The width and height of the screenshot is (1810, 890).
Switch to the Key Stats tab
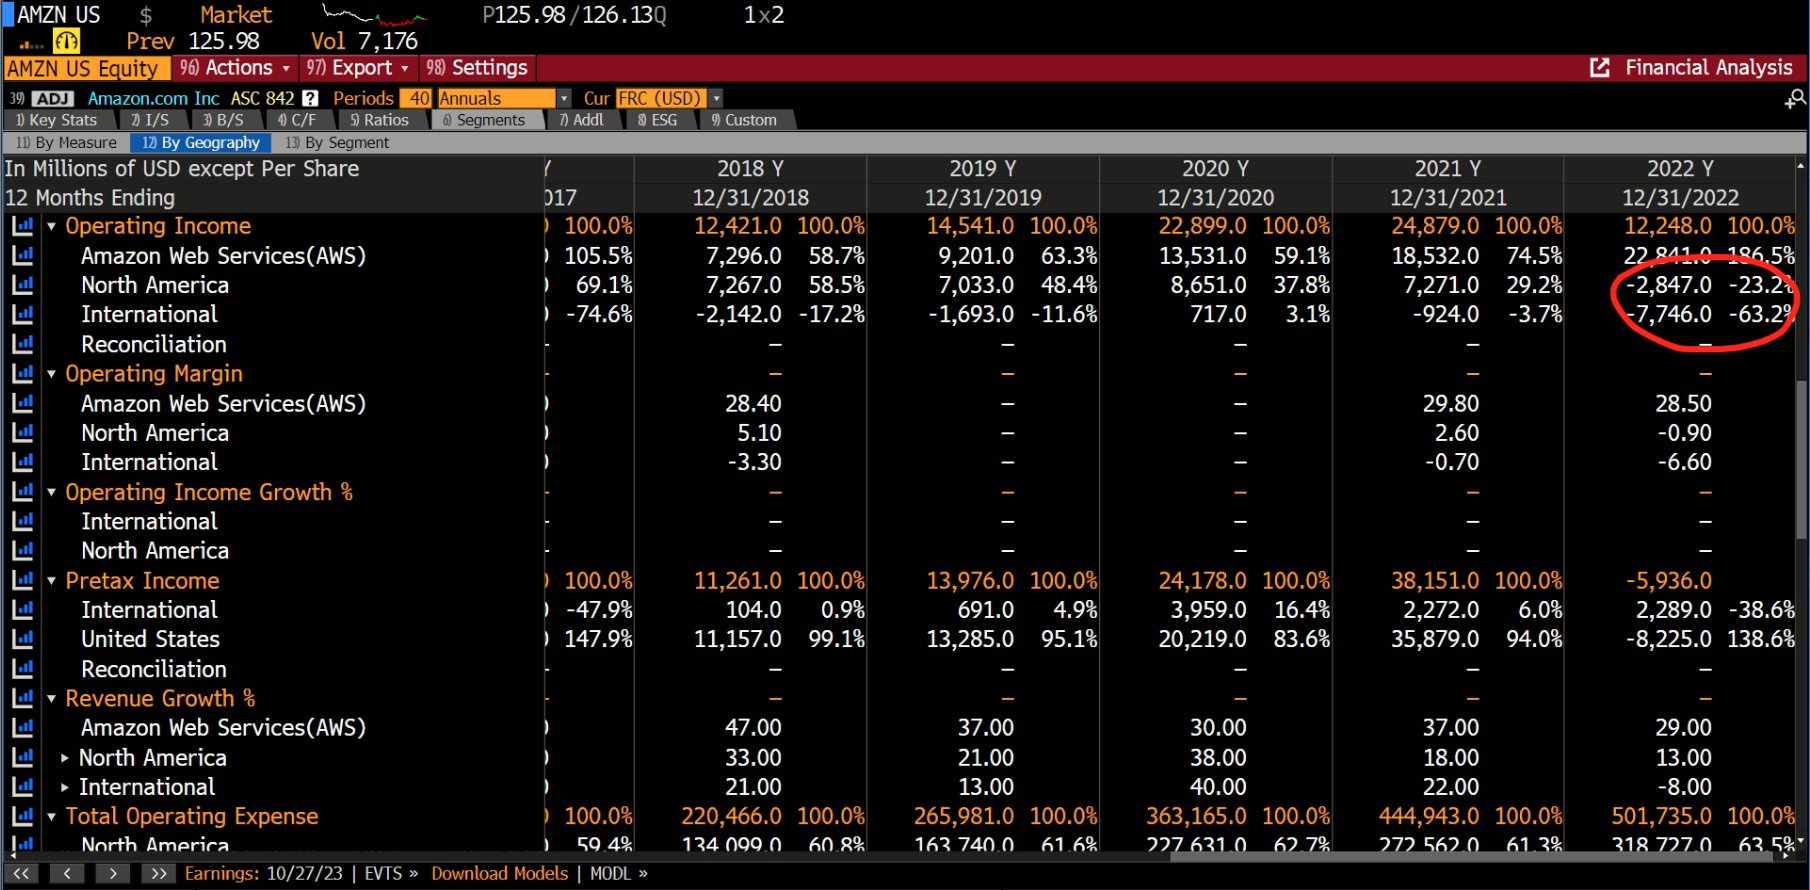[x=57, y=120]
